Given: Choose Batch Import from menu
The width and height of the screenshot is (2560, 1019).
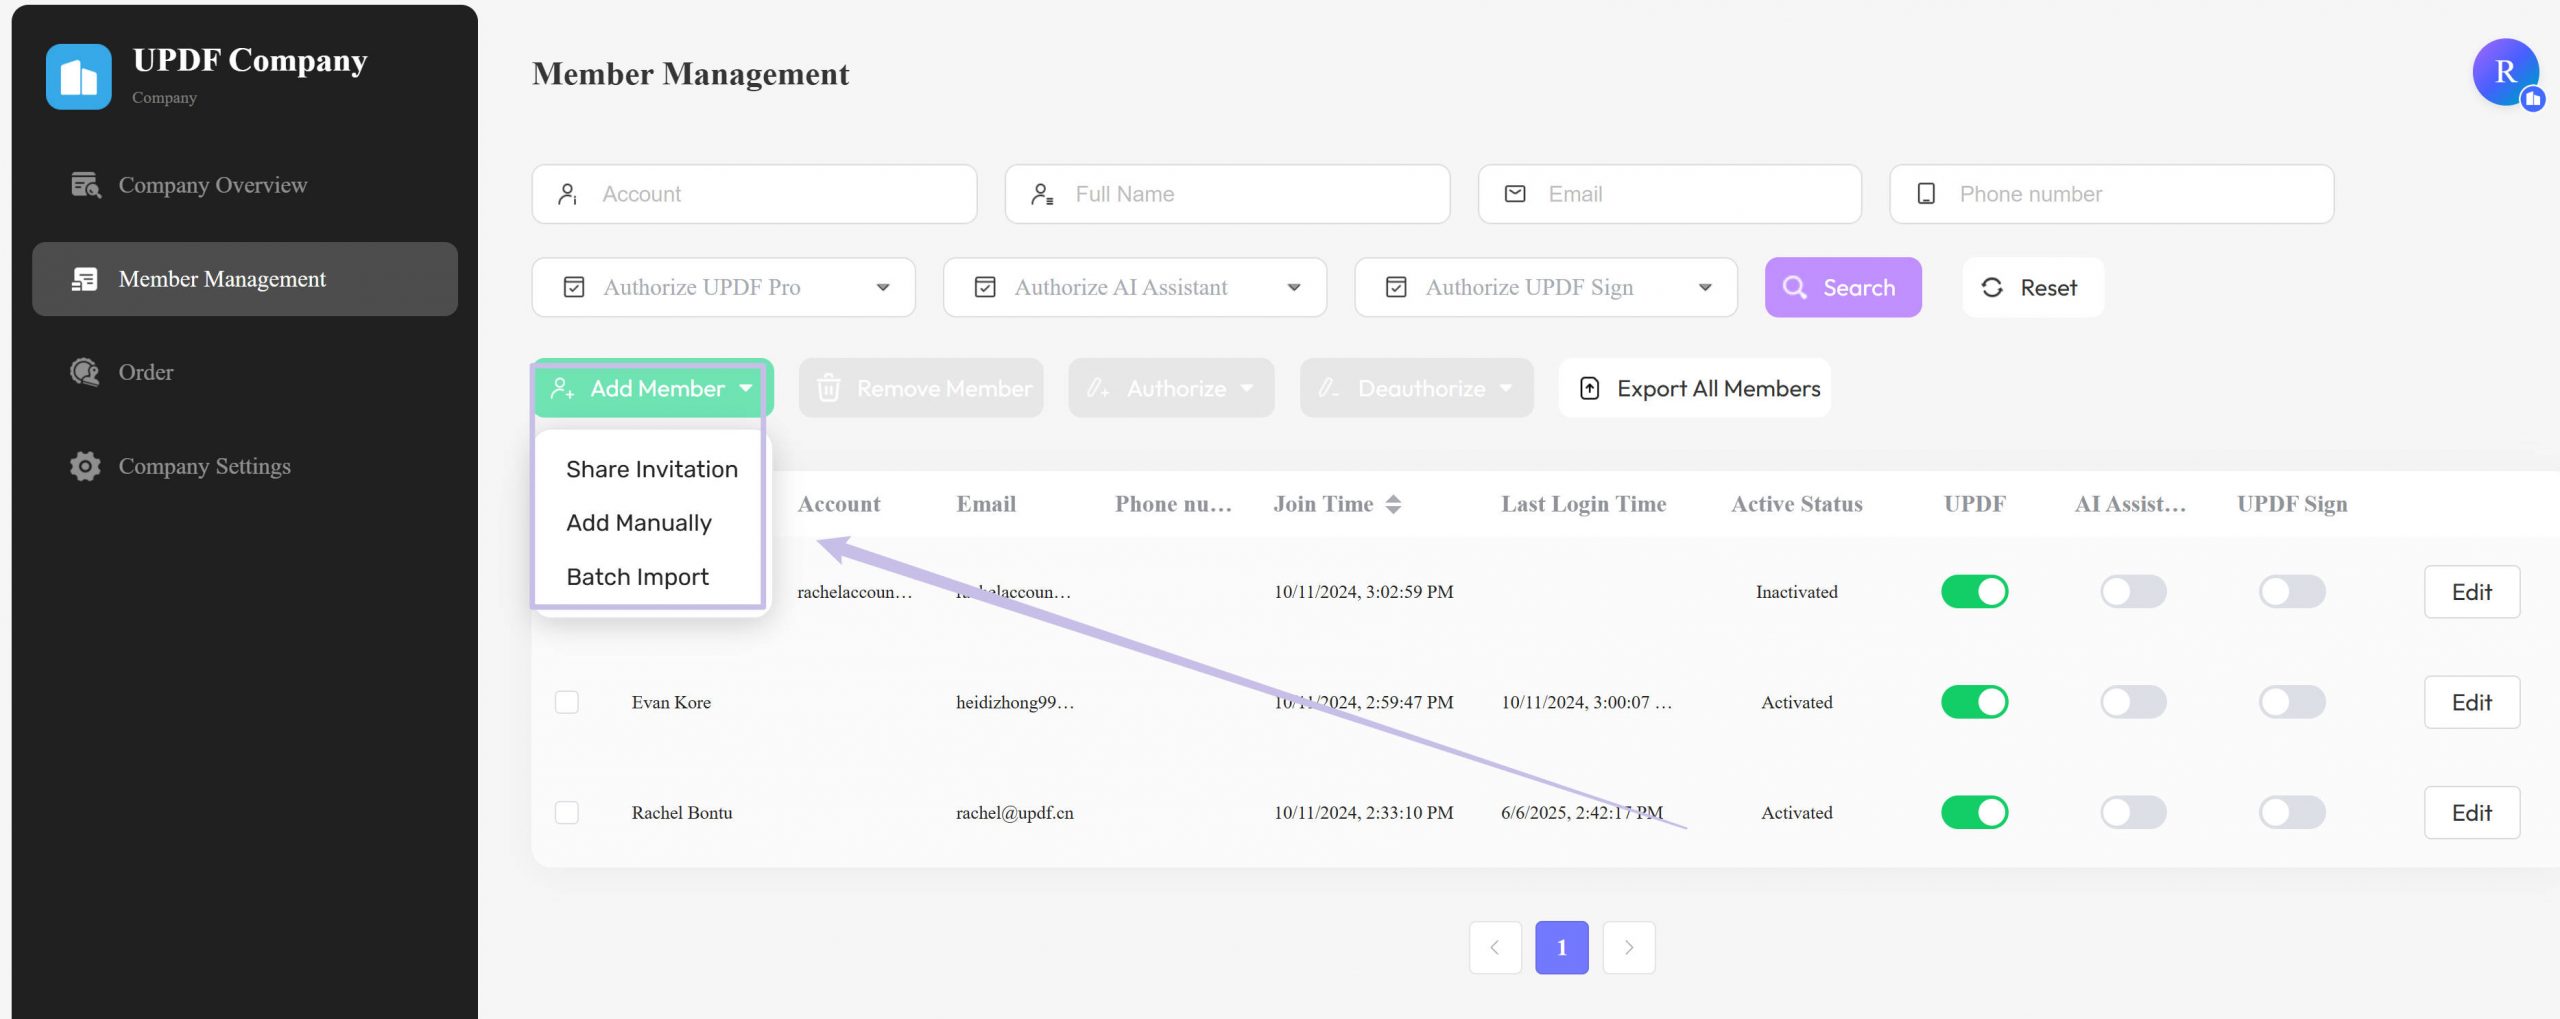Looking at the screenshot, I should [637, 577].
